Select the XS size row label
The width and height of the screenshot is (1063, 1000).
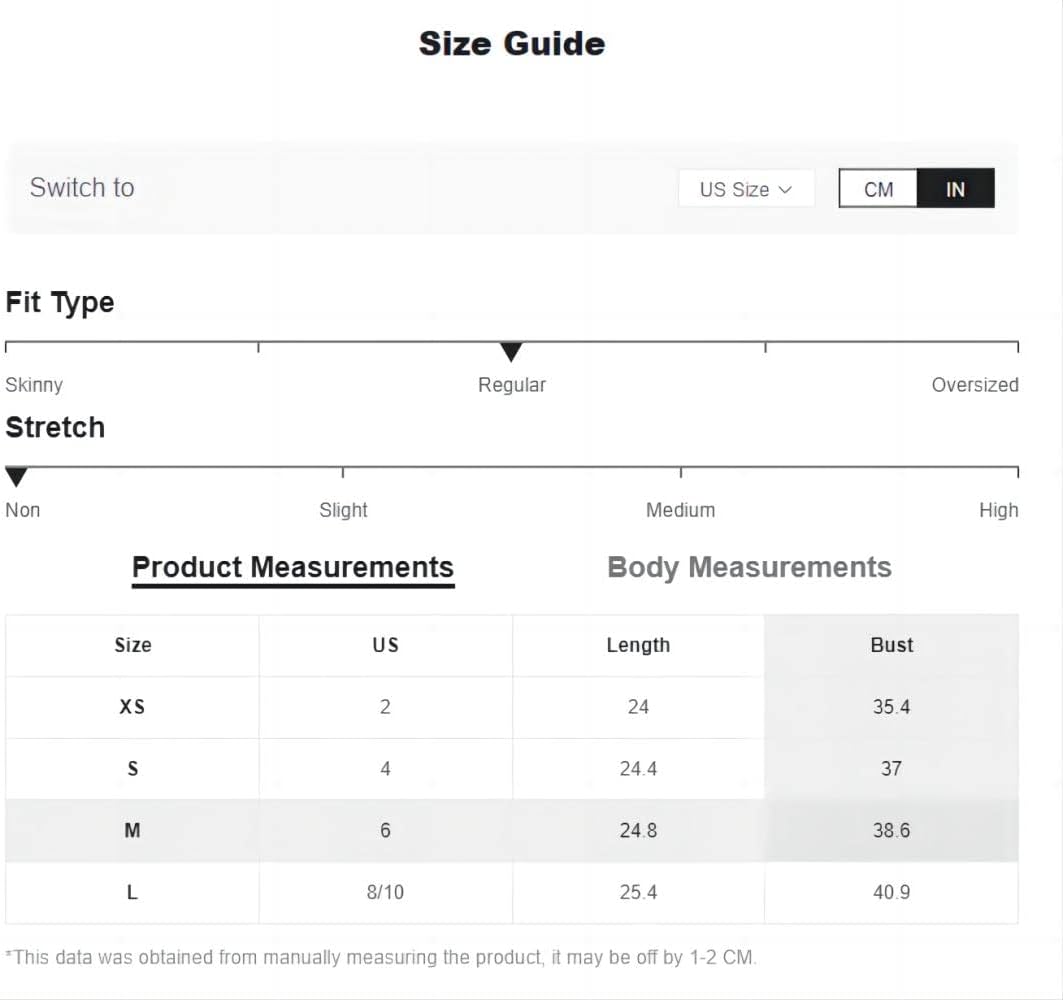[132, 707]
